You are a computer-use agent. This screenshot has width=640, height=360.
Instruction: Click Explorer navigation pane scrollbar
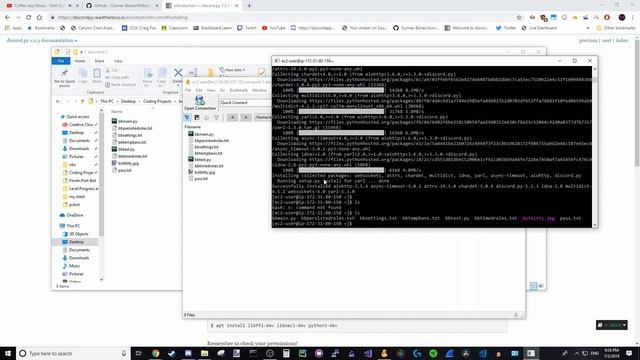(x=101, y=196)
